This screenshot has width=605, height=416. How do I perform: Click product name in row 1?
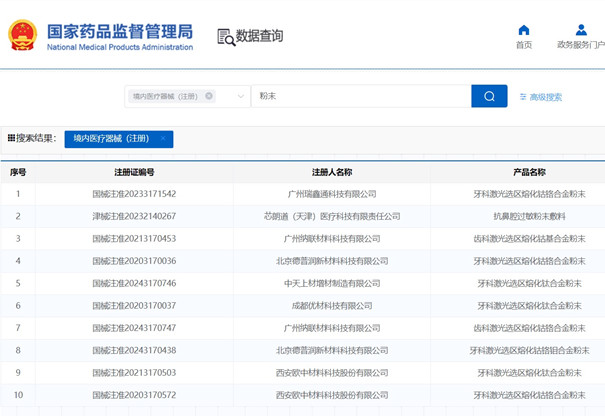pyautogui.click(x=529, y=194)
